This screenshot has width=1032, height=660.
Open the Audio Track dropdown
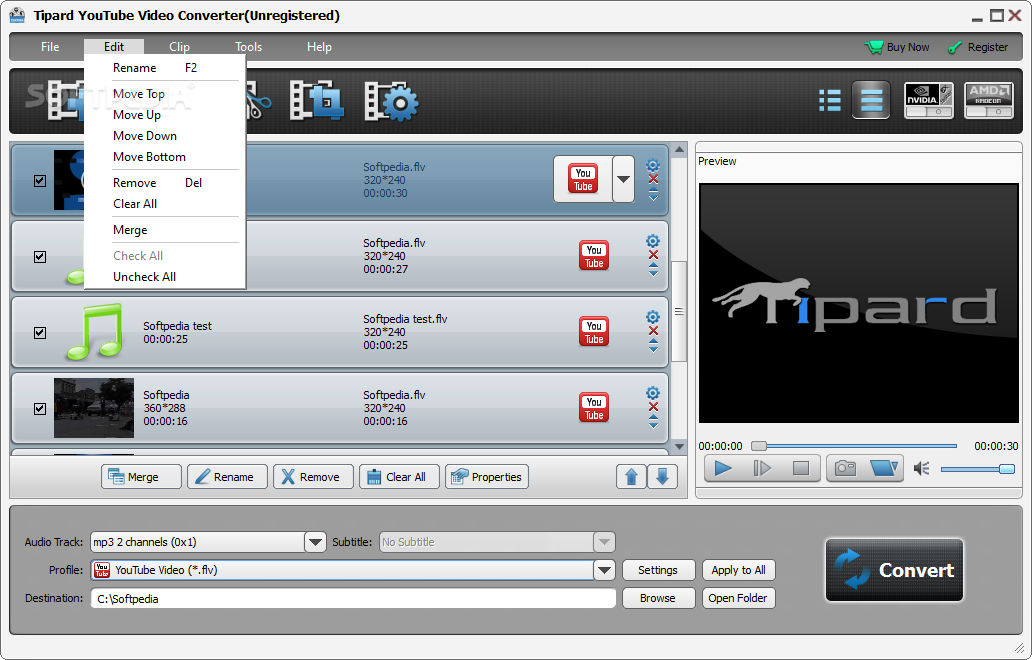click(315, 542)
